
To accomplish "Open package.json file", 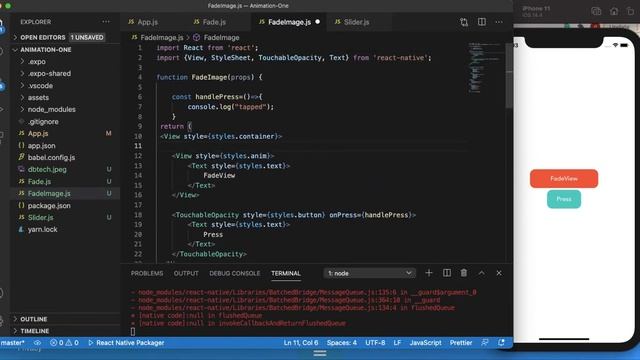I will (49, 206).
